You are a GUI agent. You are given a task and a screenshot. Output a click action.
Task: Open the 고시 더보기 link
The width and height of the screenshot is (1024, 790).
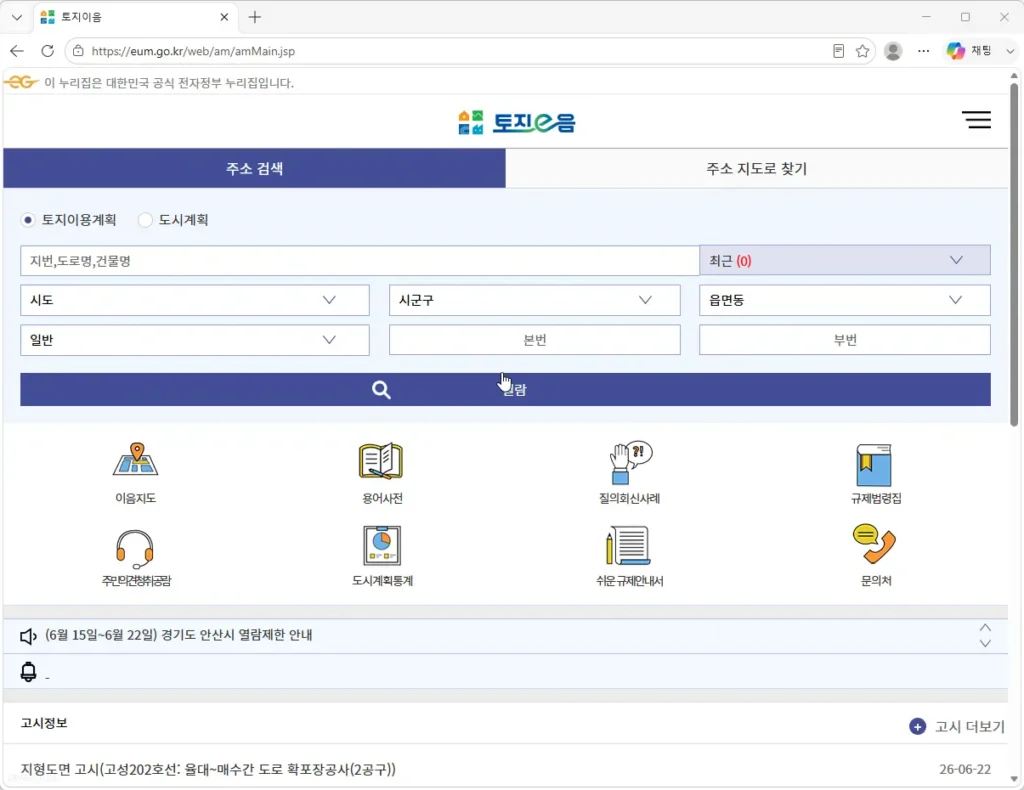point(957,727)
